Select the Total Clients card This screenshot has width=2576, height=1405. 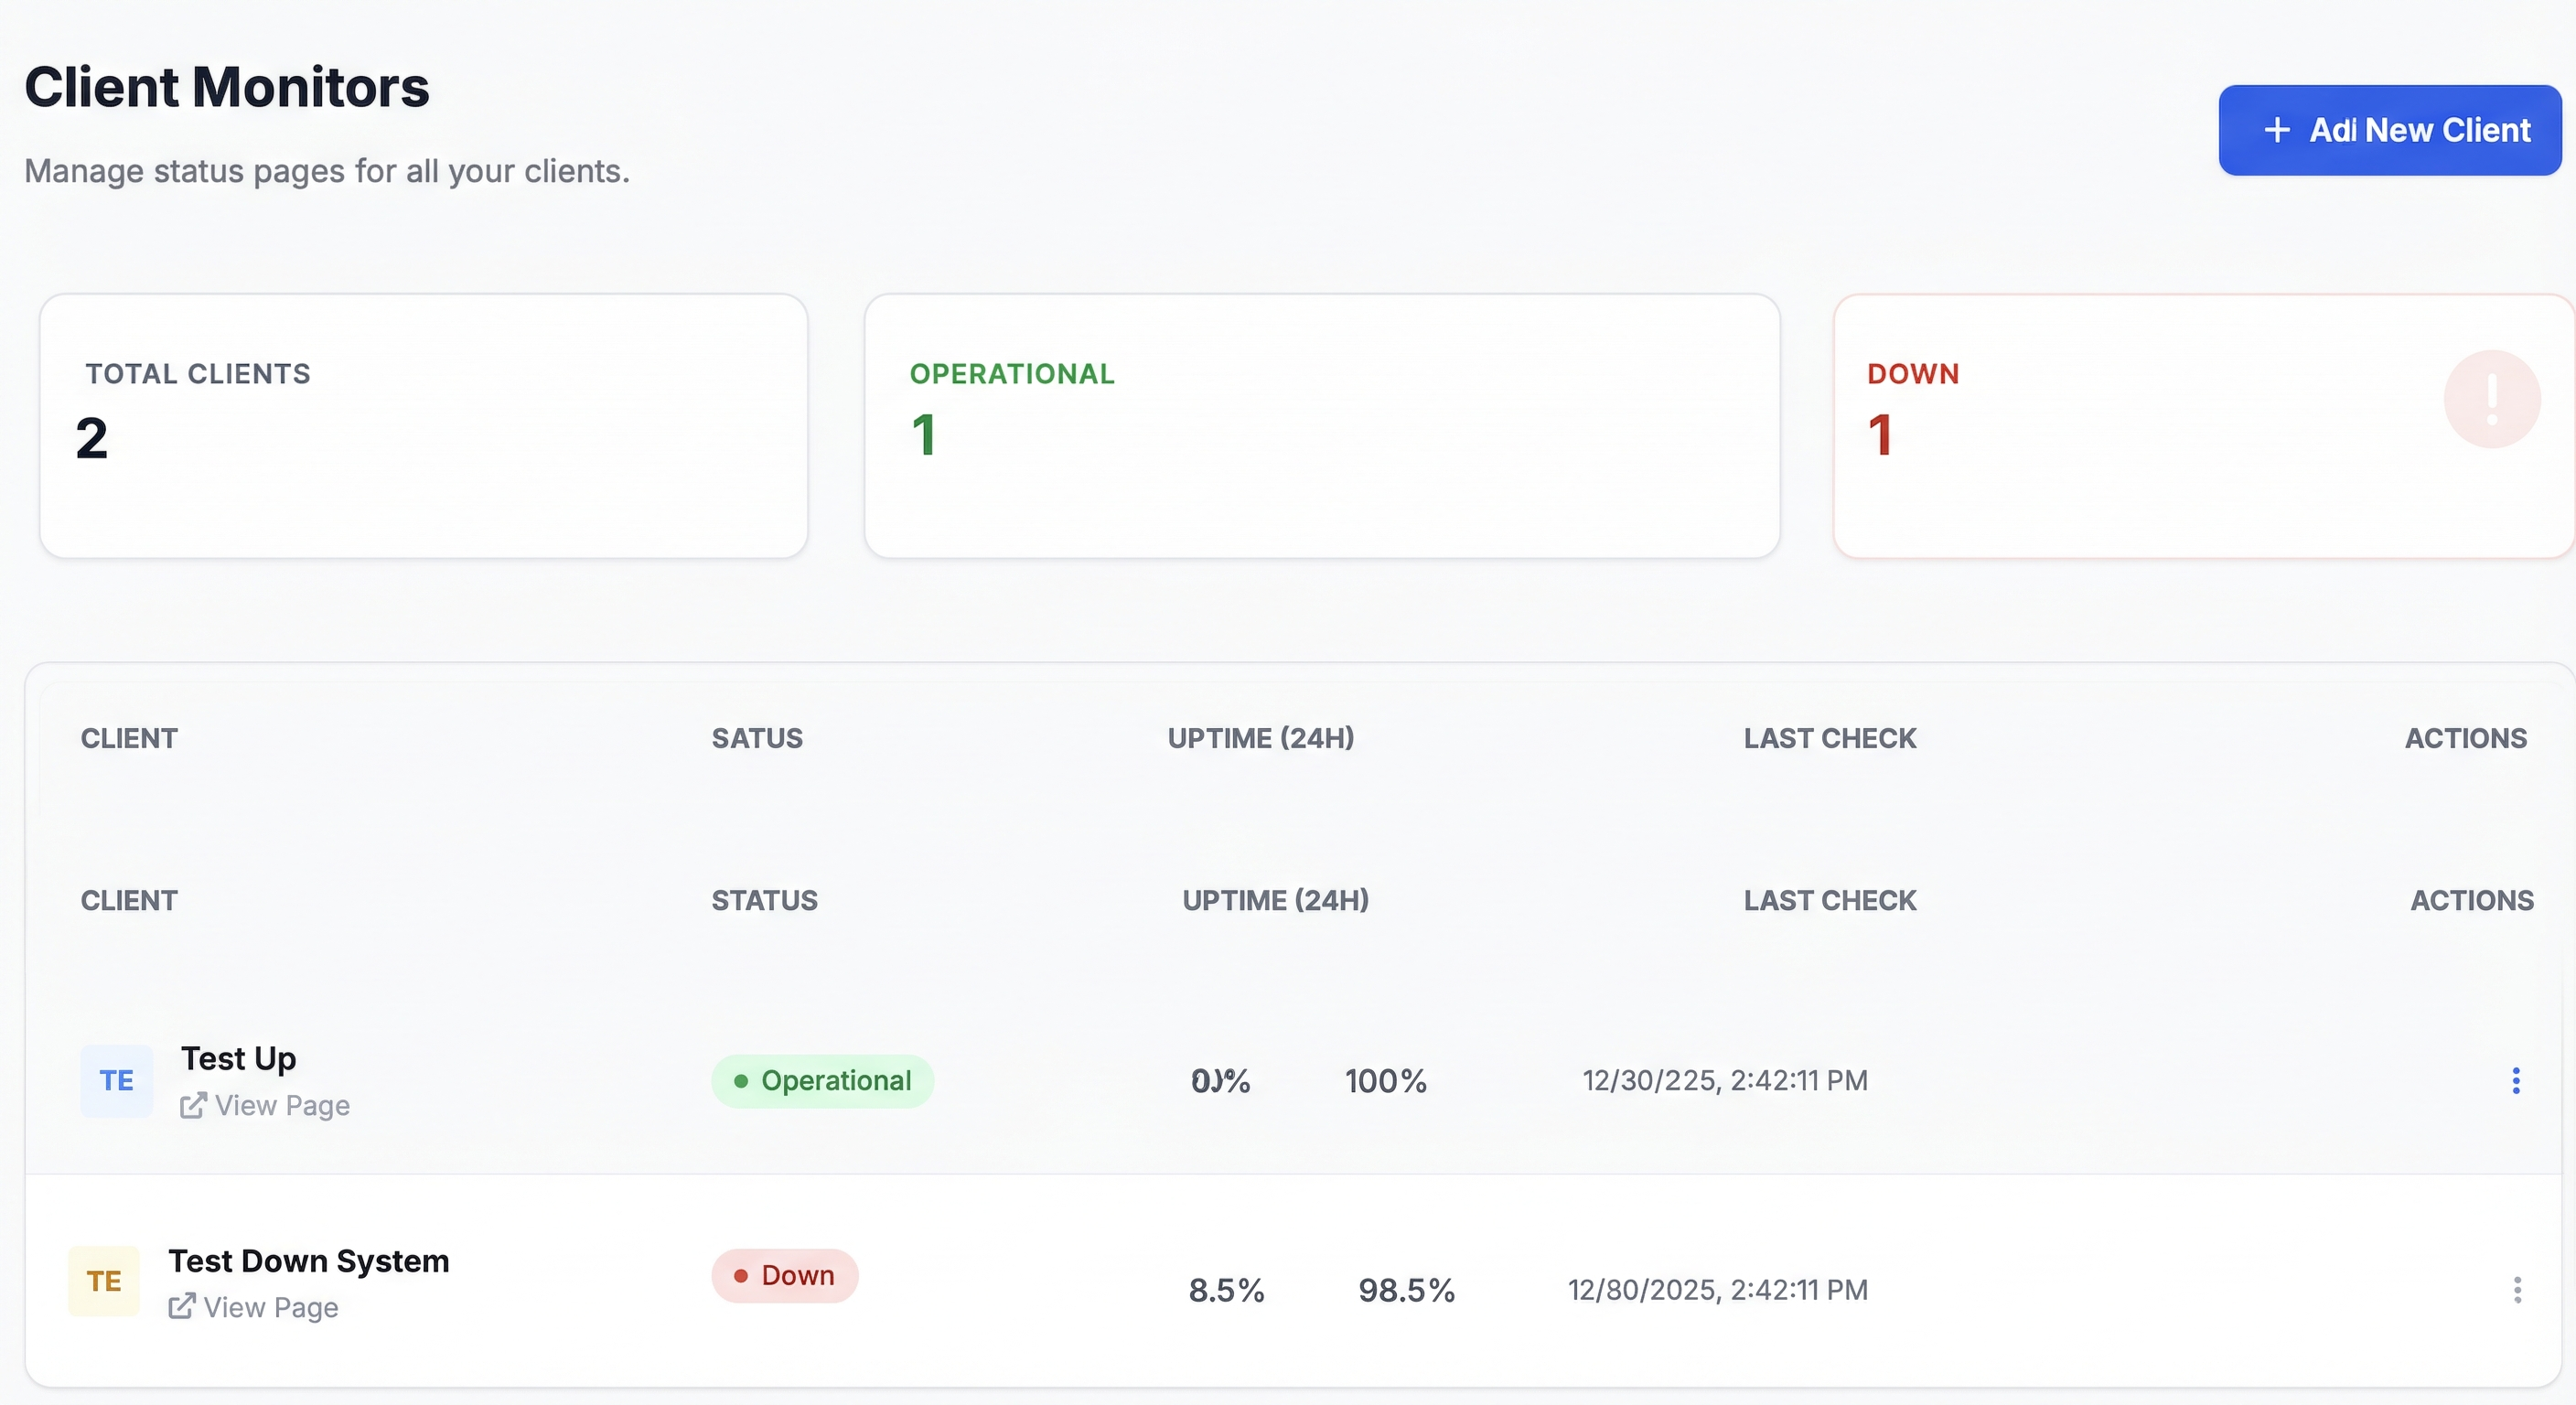[423, 425]
